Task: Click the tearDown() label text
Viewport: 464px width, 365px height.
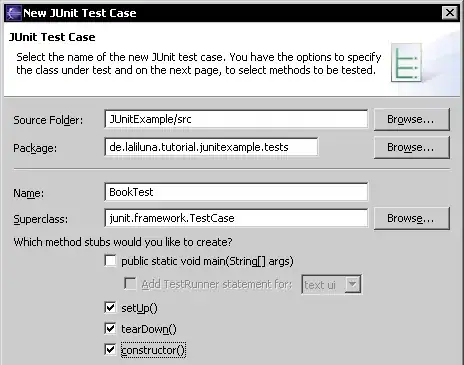Action: (x=149, y=329)
